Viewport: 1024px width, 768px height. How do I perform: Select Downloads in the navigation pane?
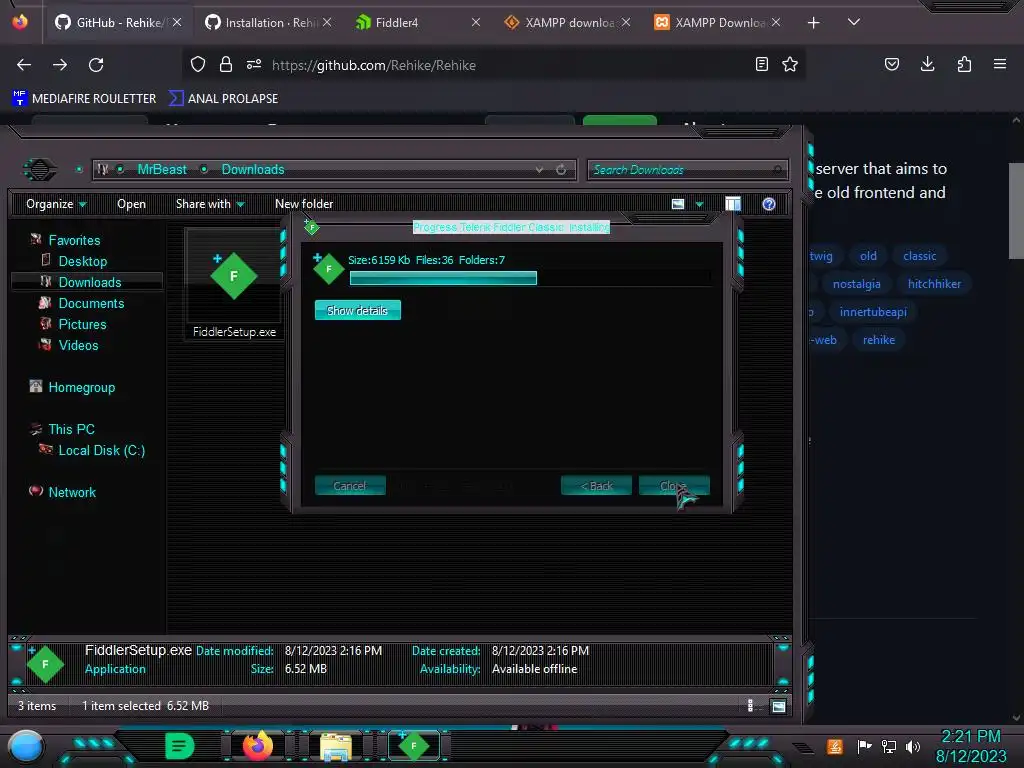[x=89, y=282]
